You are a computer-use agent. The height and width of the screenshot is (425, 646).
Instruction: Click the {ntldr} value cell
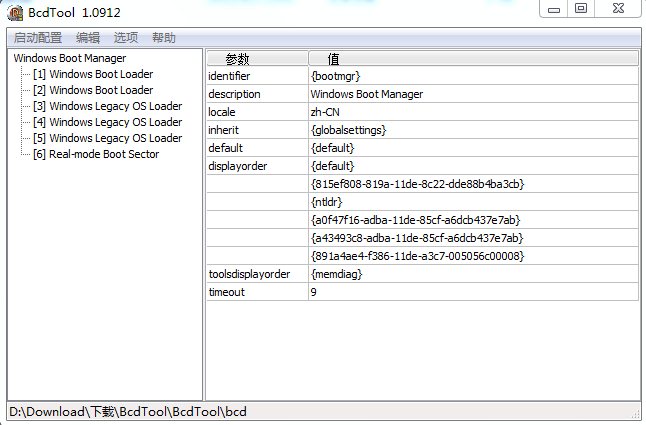click(x=474, y=202)
